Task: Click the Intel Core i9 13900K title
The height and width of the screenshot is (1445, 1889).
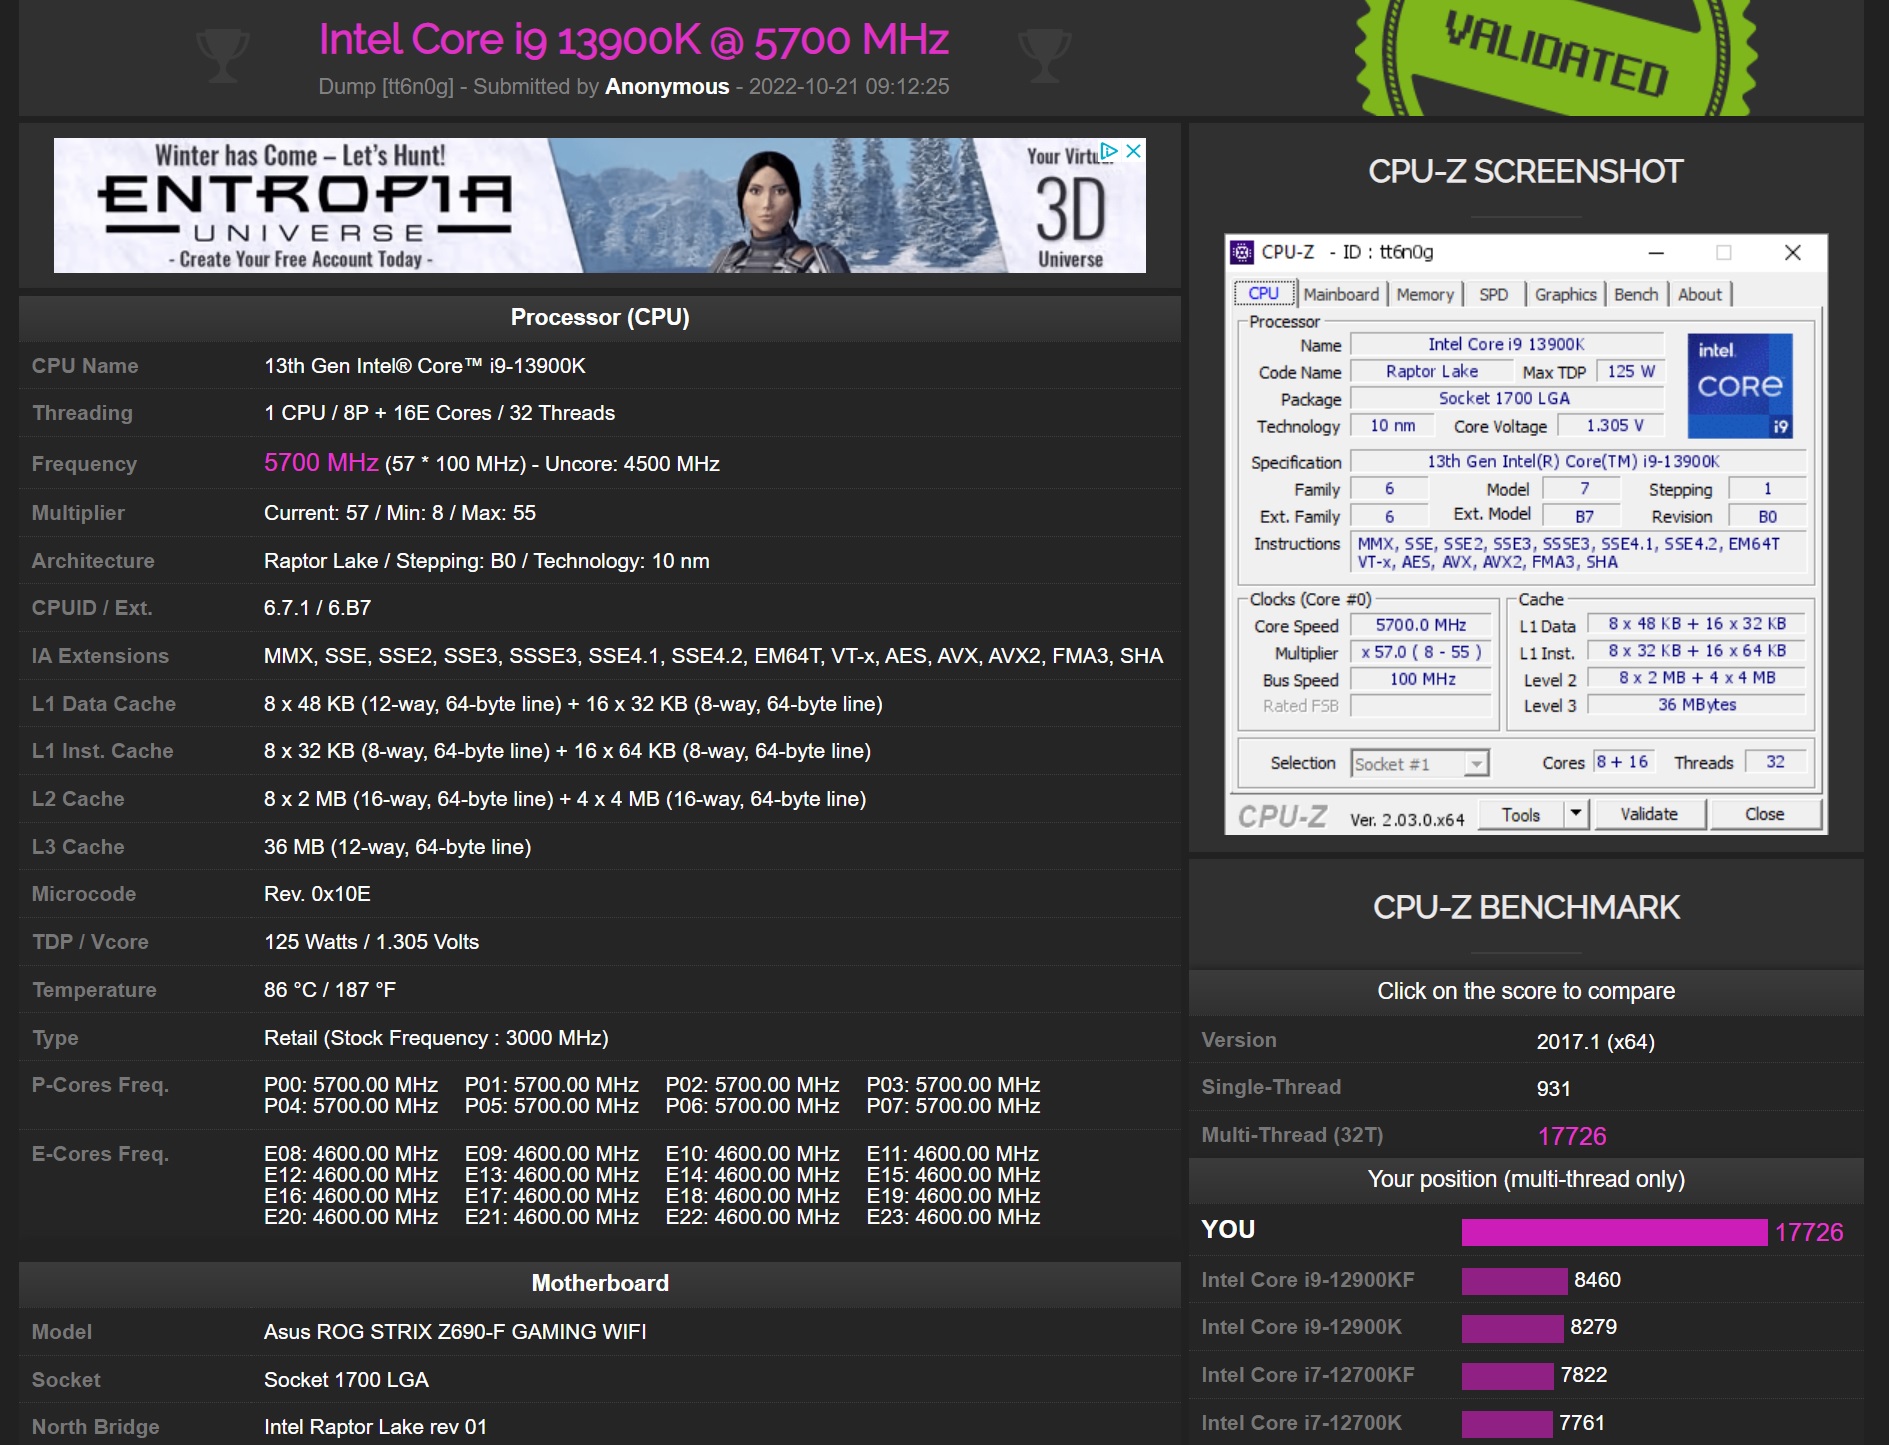Action: 633,40
